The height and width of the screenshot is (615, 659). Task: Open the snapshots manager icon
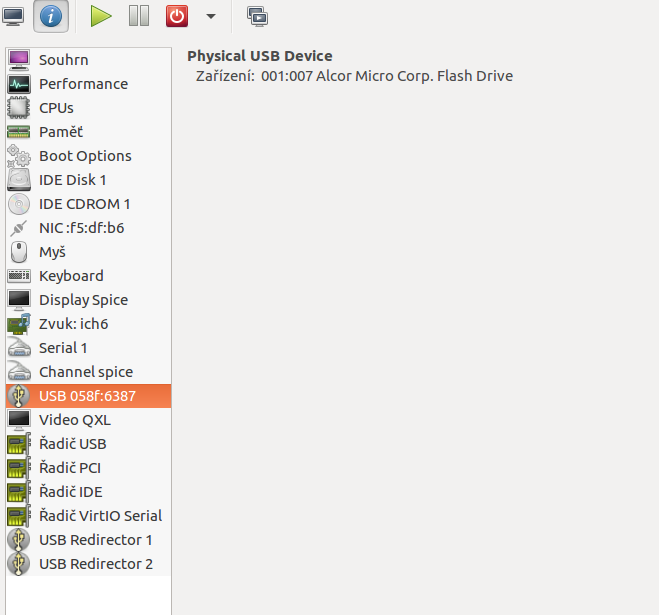(x=257, y=16)
